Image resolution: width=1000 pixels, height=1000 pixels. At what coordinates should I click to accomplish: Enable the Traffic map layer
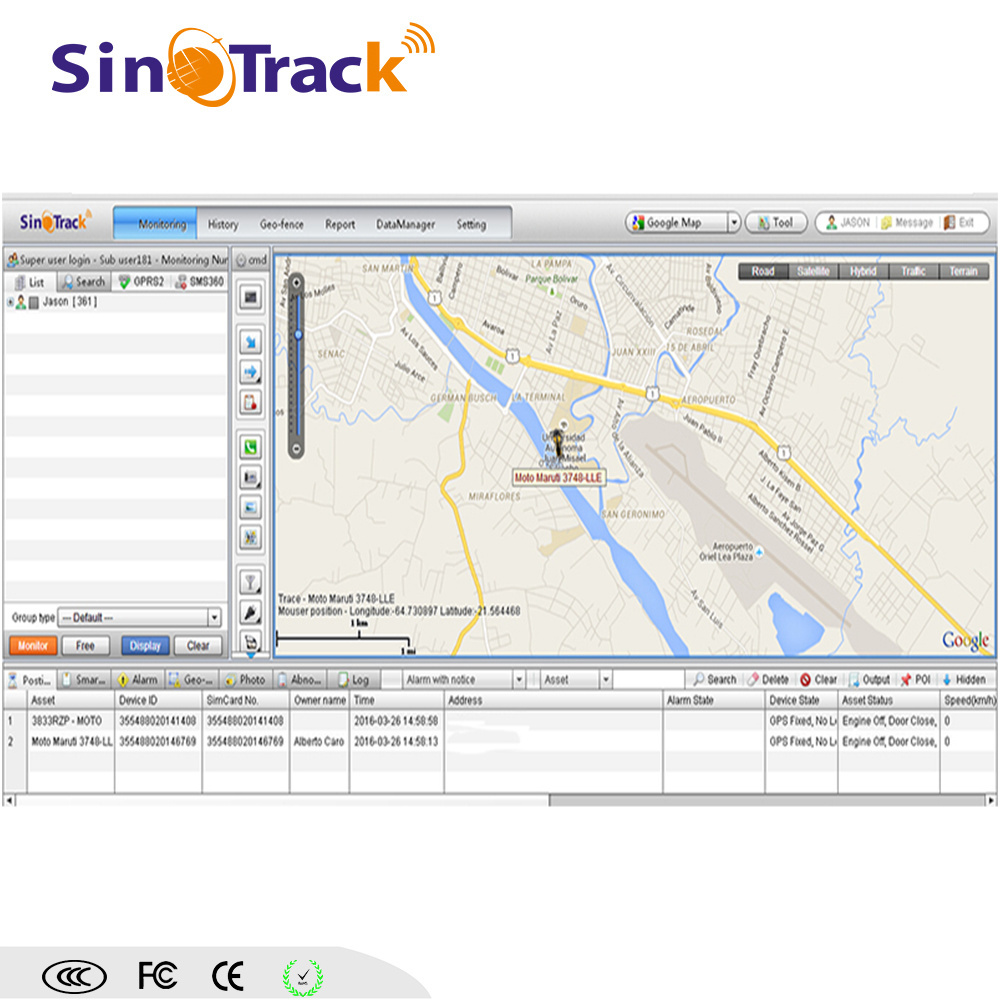coord(912,271)
